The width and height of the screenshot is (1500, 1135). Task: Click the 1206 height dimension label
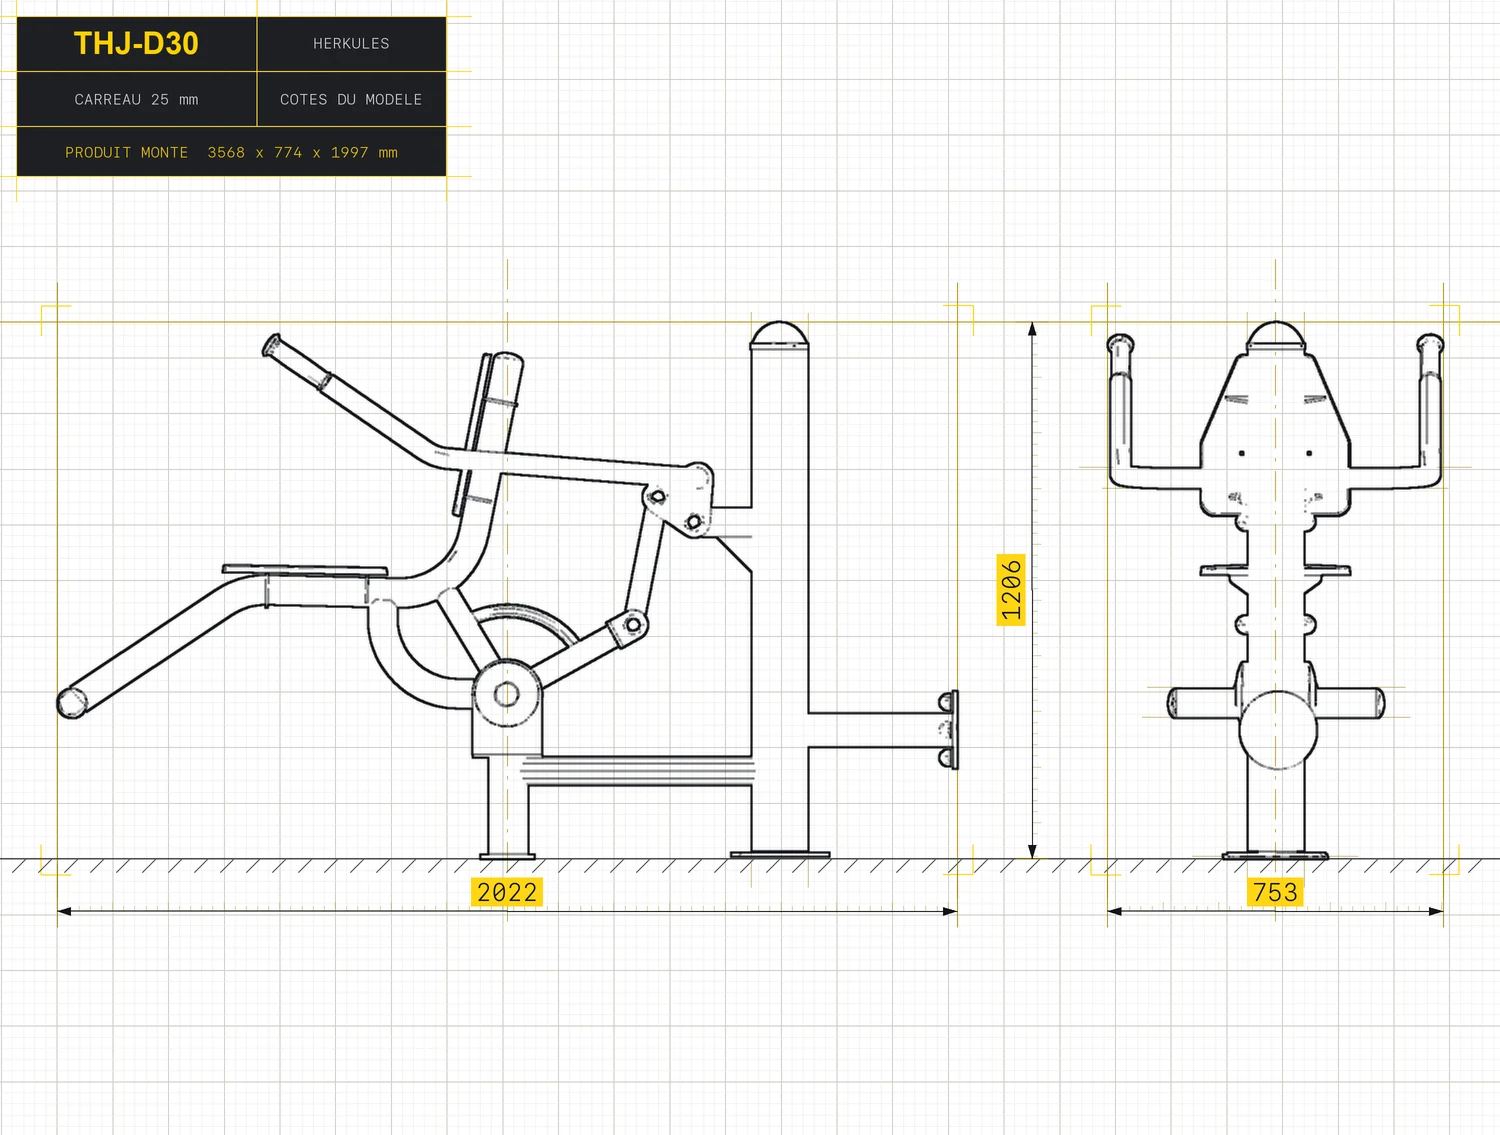(x=1011, y=590)
